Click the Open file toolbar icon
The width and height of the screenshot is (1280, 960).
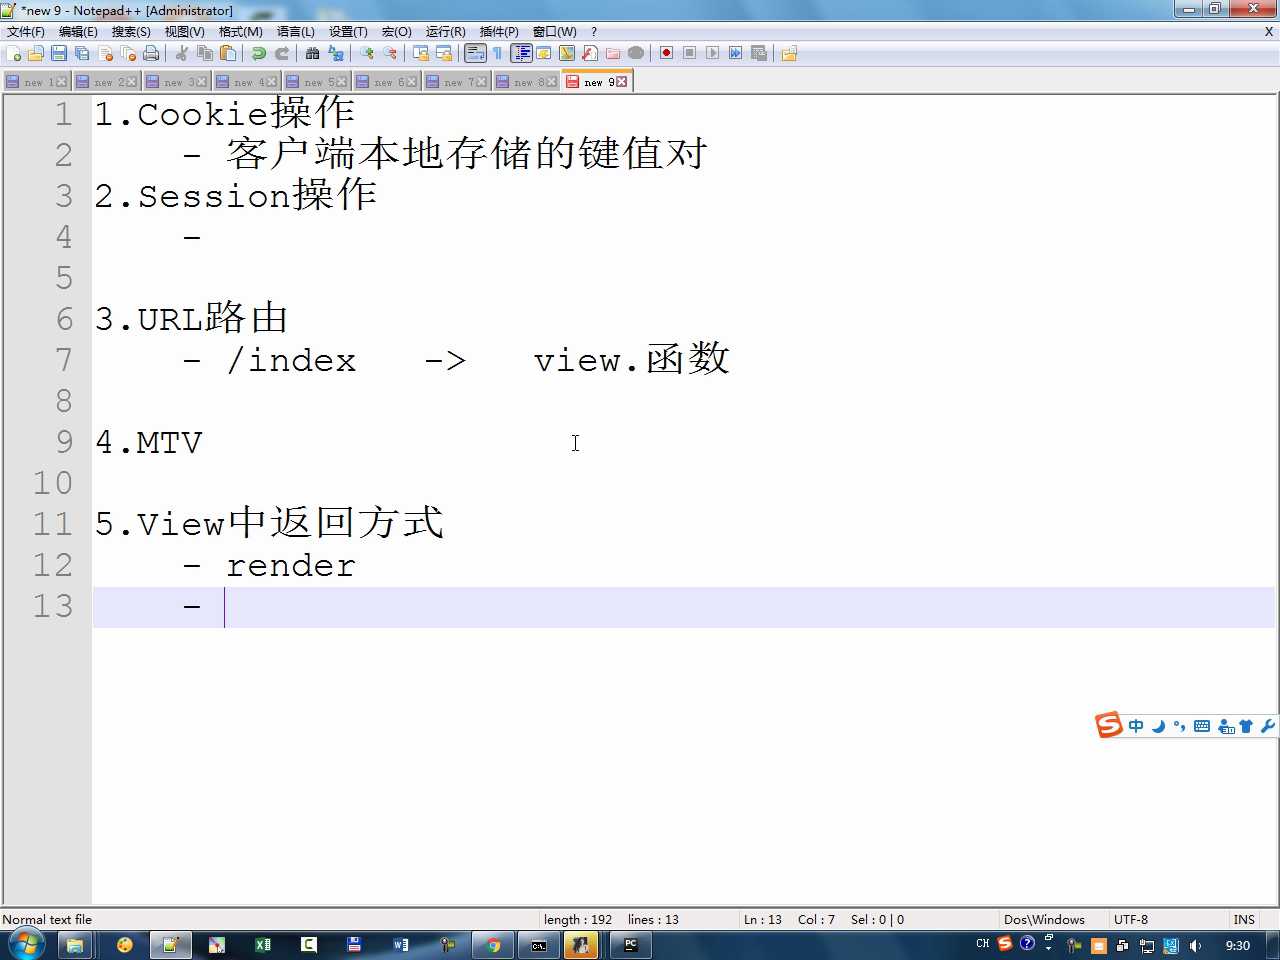[x=35, y=53]
